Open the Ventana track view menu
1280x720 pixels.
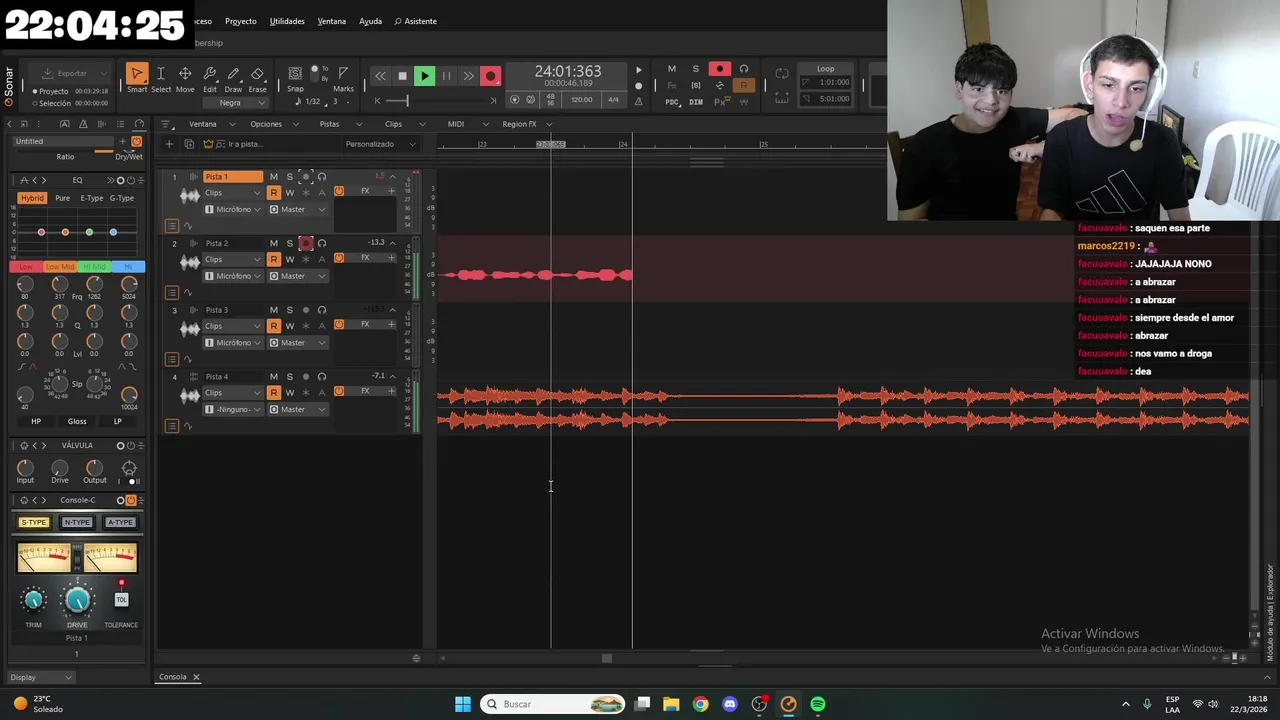pyautogui.click(x=211, y=124)
